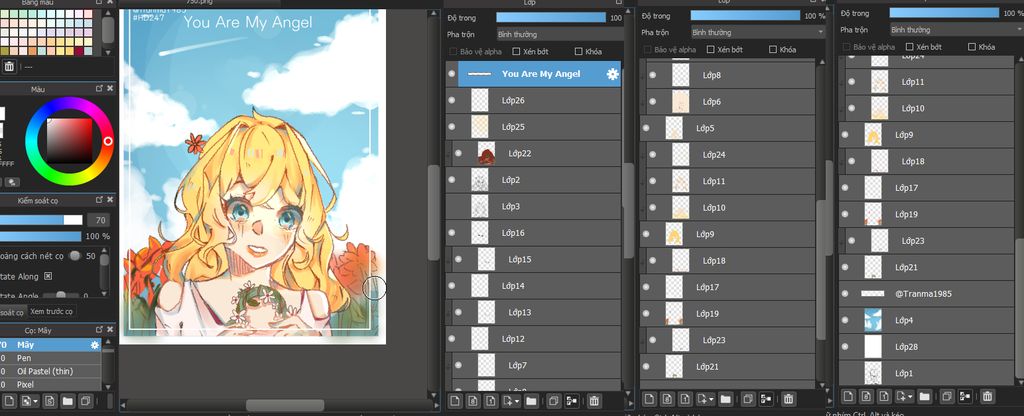Enable Khóa lock in the middle layer panel
Screen dimensions: 1024x416
click(x=773, y=50)
